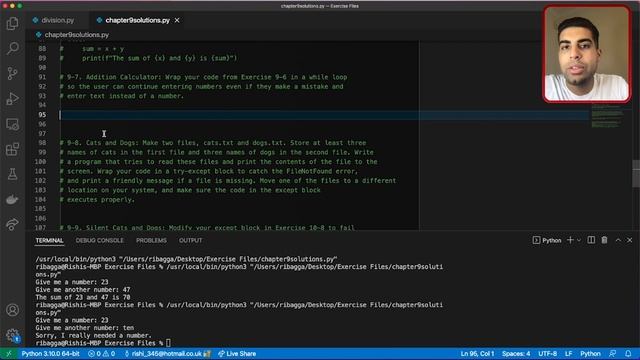The image size is (640, 360).
Task: Click the Python terminal label in panel
Action: [547, 240]
